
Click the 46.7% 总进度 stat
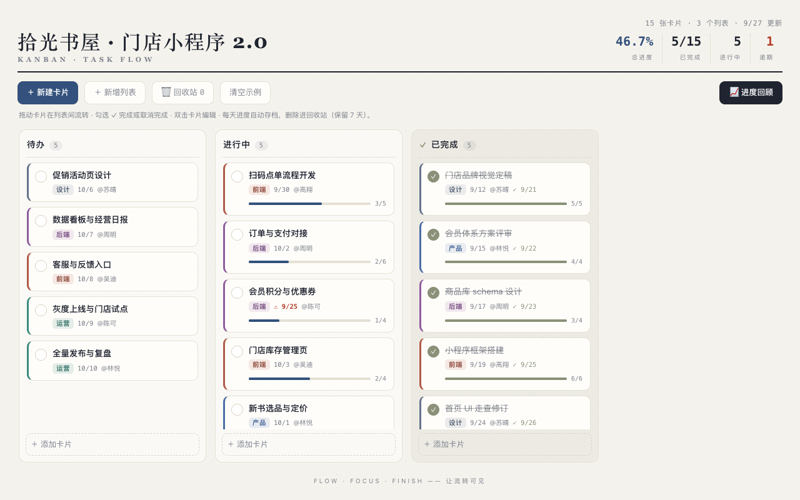click(634, 46)
